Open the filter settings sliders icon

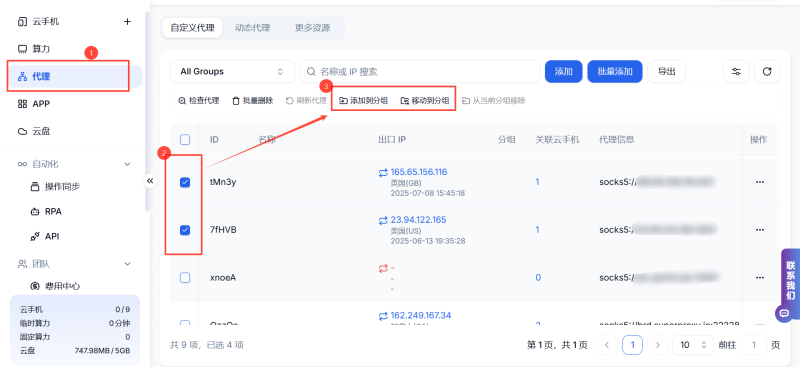(x=736, y=71)
